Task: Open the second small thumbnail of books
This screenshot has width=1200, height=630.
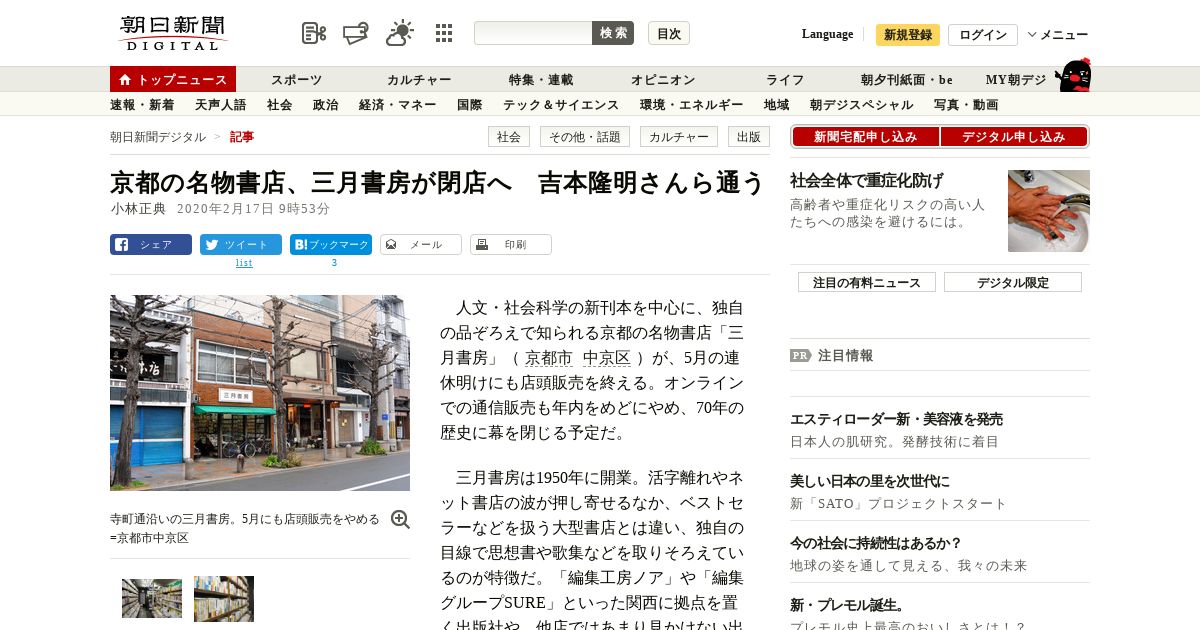Action: (x=224, y=598)
